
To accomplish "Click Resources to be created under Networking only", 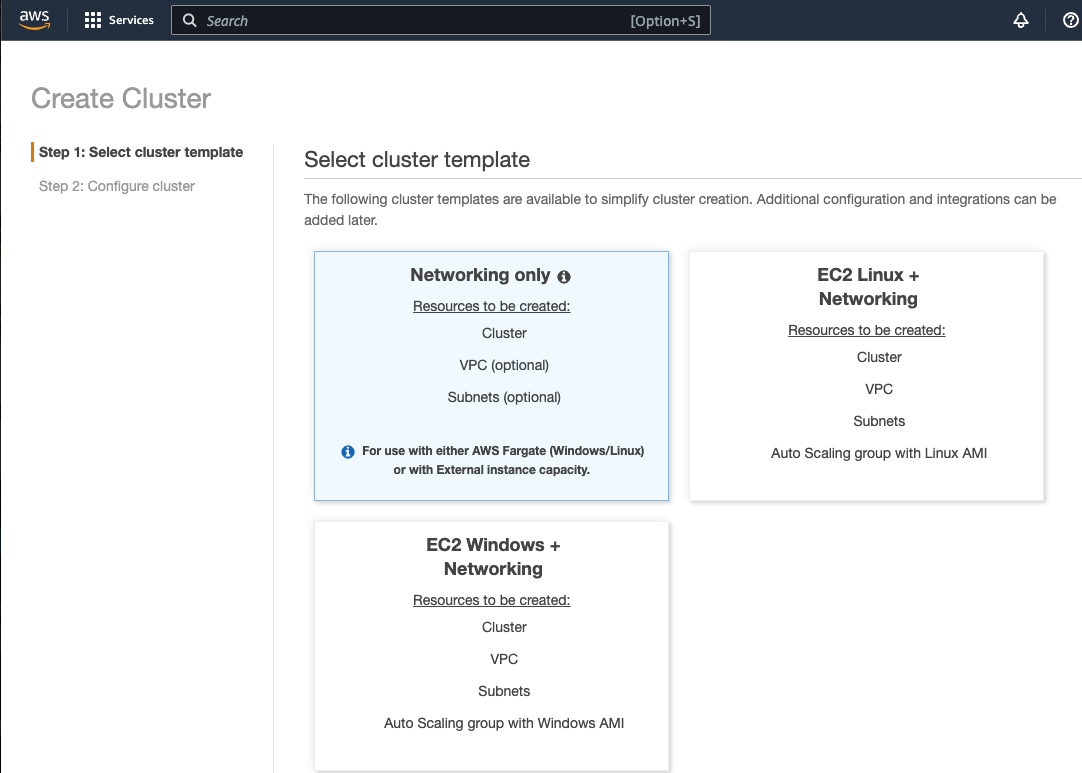I will 491,306.
